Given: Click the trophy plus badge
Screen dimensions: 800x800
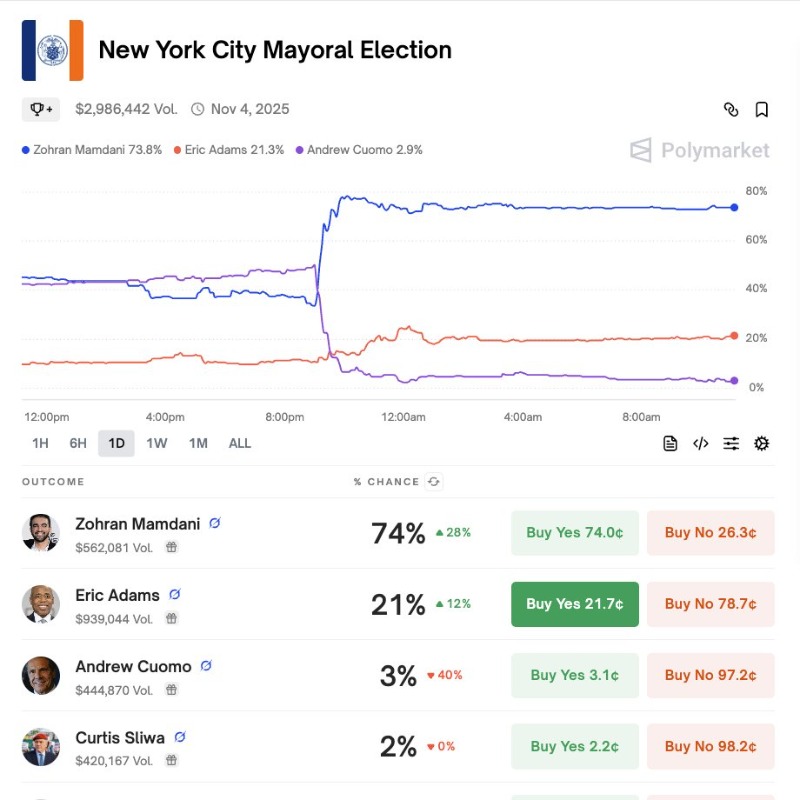Looking at the screenshot, I should [41, 109].
